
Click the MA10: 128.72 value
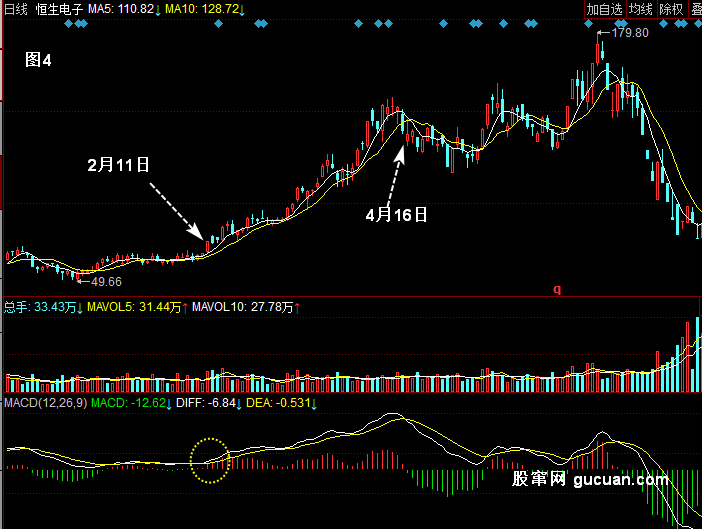[x=205, y=9]
